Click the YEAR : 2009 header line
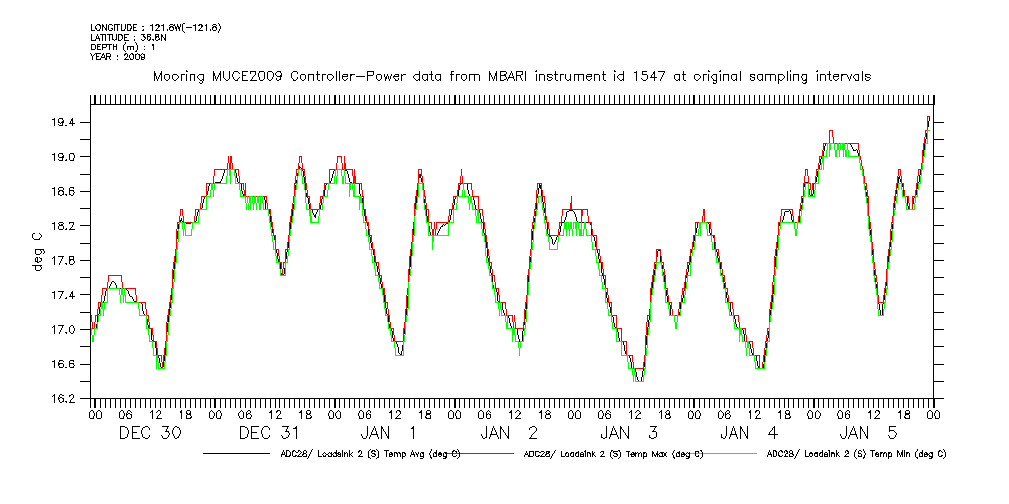1009x504 pixels. point(118,57)
